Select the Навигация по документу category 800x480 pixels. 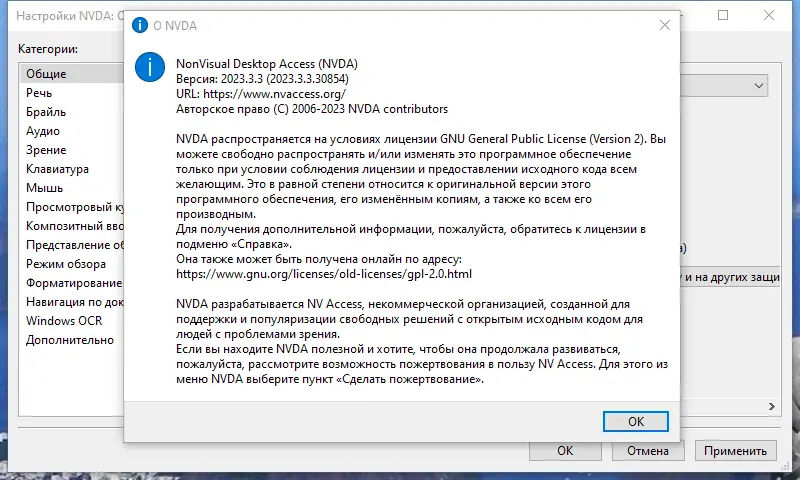[71, 302]
